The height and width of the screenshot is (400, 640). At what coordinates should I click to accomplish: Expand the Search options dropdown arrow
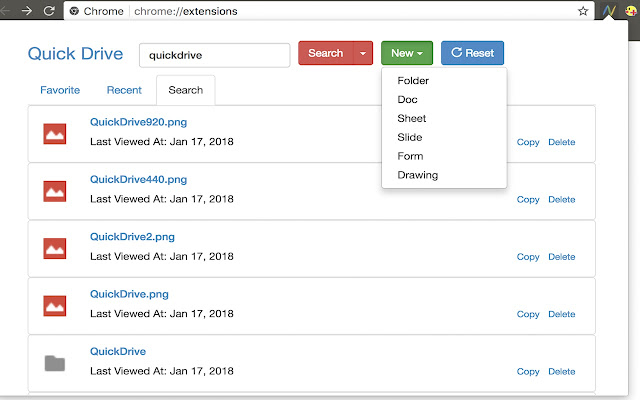[363, 53]
